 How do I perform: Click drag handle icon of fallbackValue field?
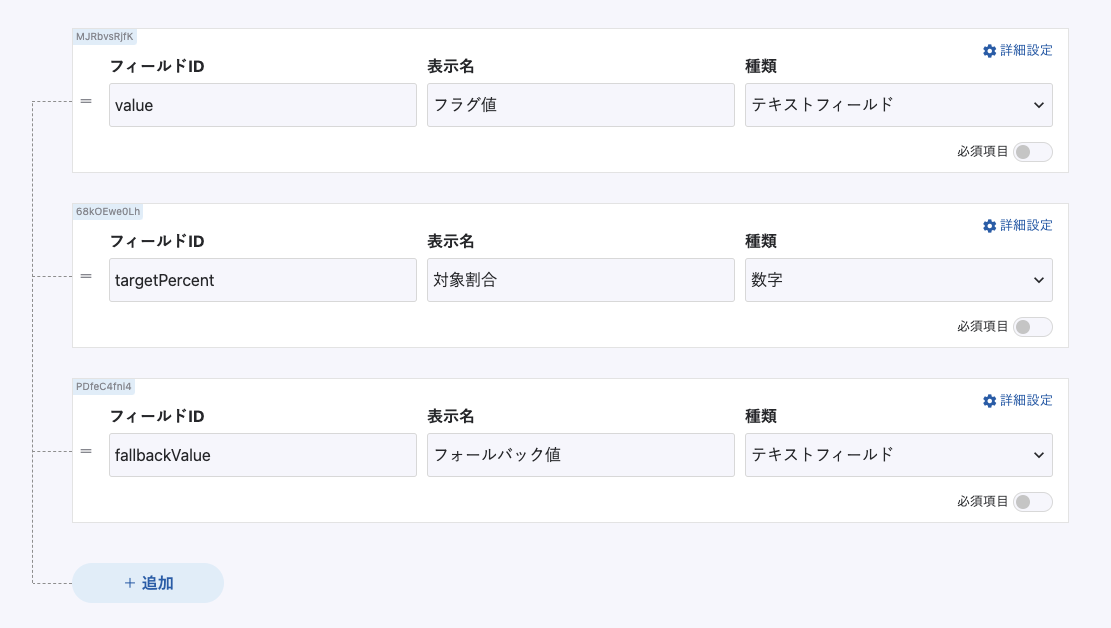(86, 451)
